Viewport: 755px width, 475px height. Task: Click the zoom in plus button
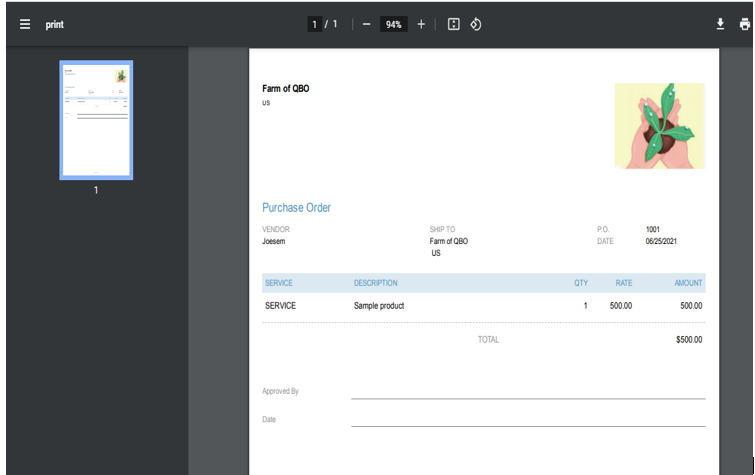pyautogui.click(x=421, y=24)
